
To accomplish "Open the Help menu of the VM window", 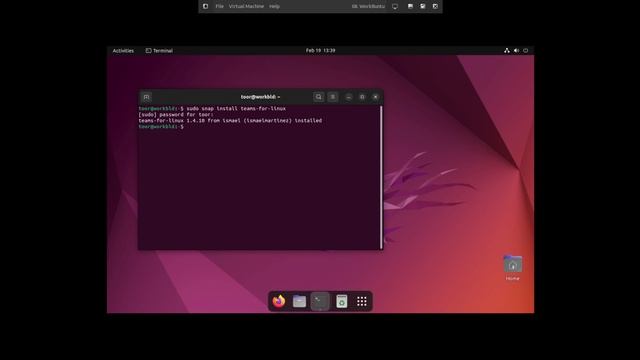I will [x=275, y=7].
